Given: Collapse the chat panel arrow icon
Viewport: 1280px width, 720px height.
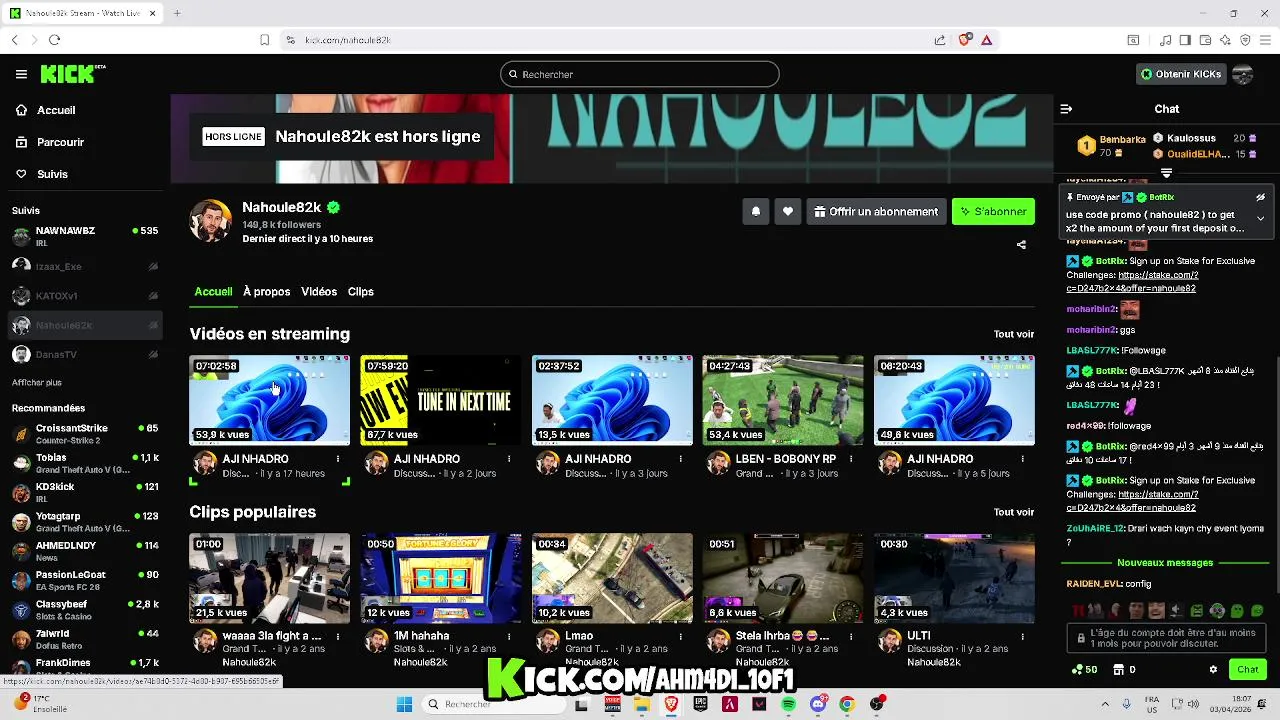Looking at the screenshot, I should (1066, 109).
